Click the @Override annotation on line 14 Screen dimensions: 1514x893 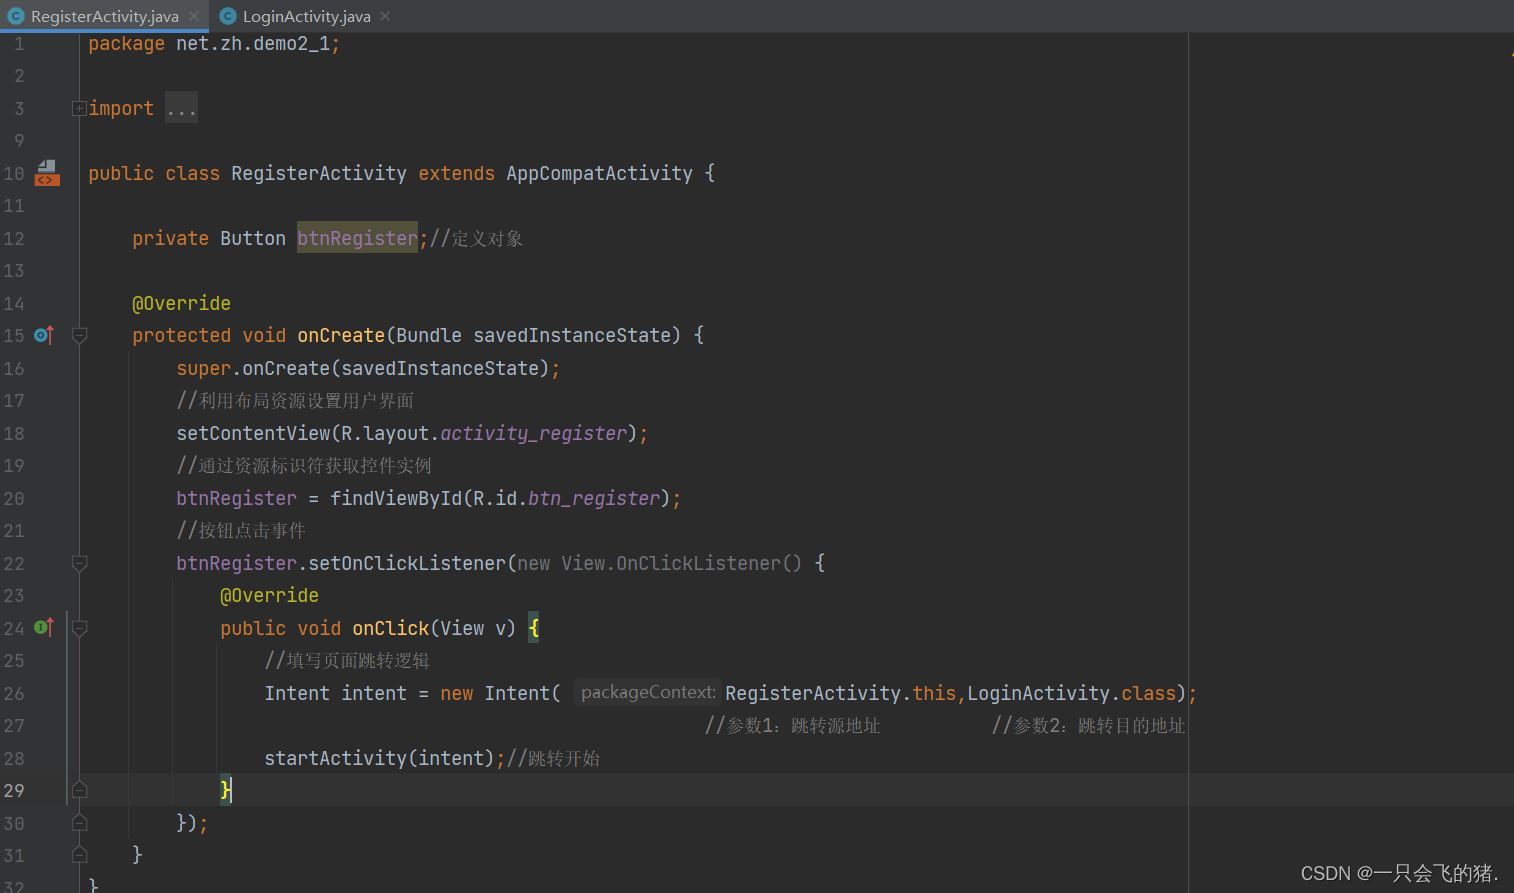click(x=181, y=303)
